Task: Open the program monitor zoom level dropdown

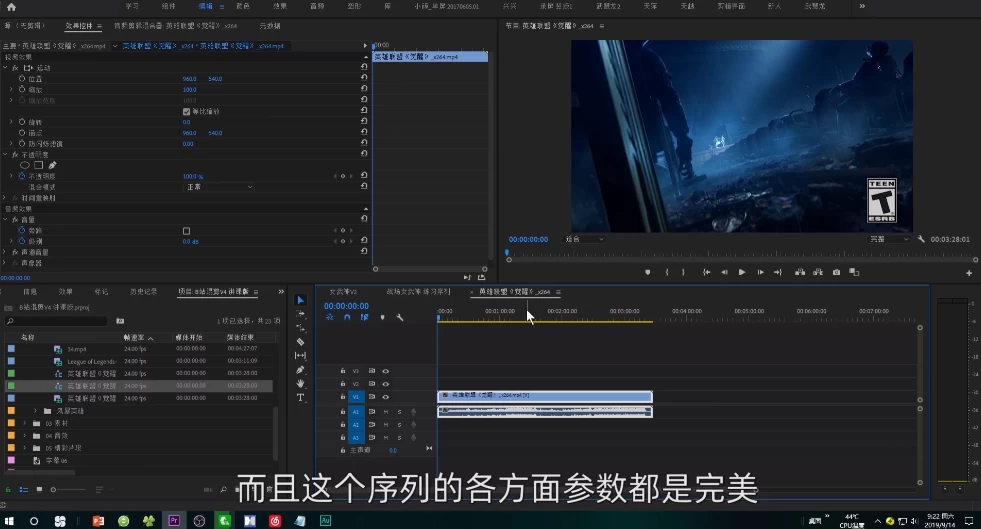Action: pos(585,239)
